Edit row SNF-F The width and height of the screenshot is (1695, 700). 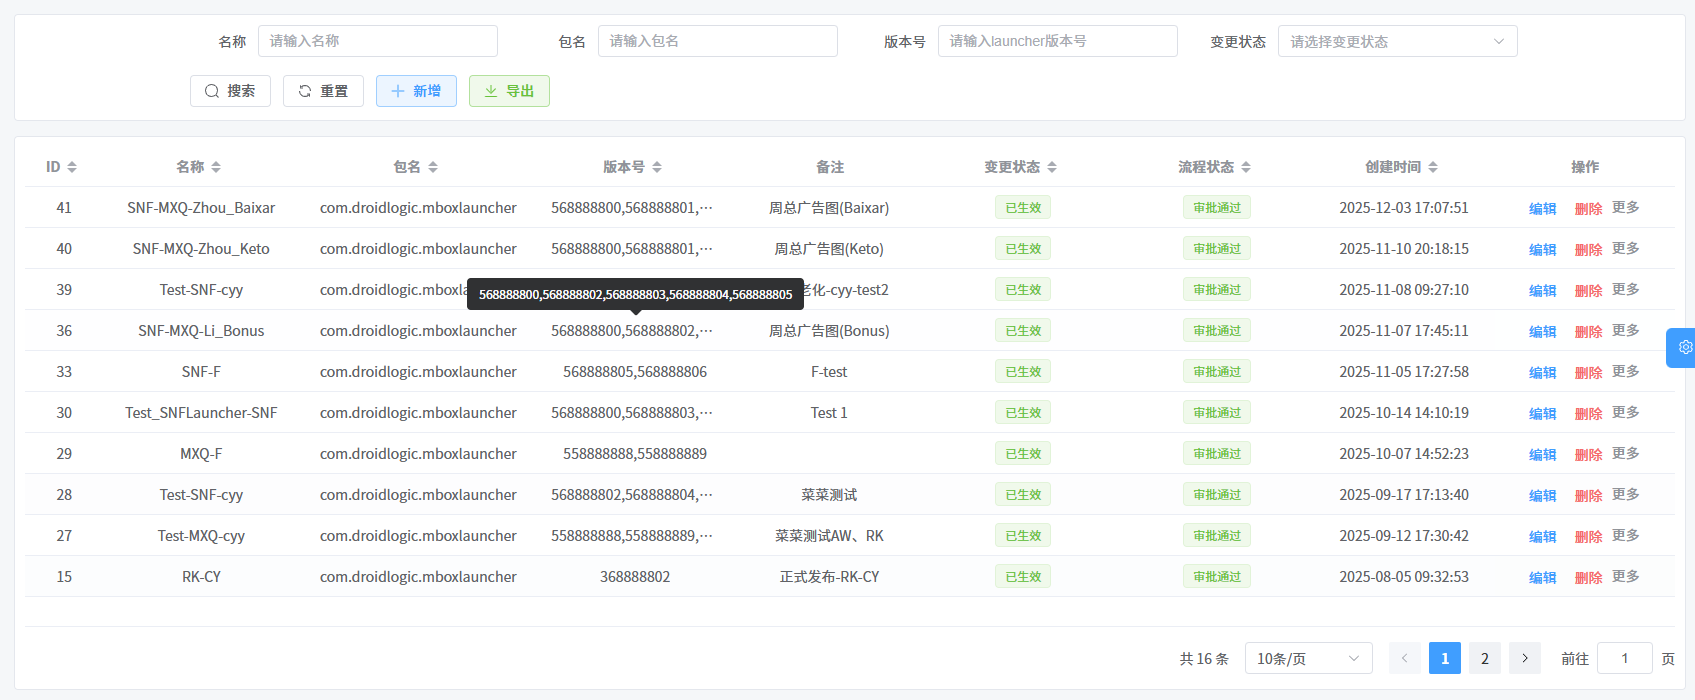click(x=1543, y=373)
